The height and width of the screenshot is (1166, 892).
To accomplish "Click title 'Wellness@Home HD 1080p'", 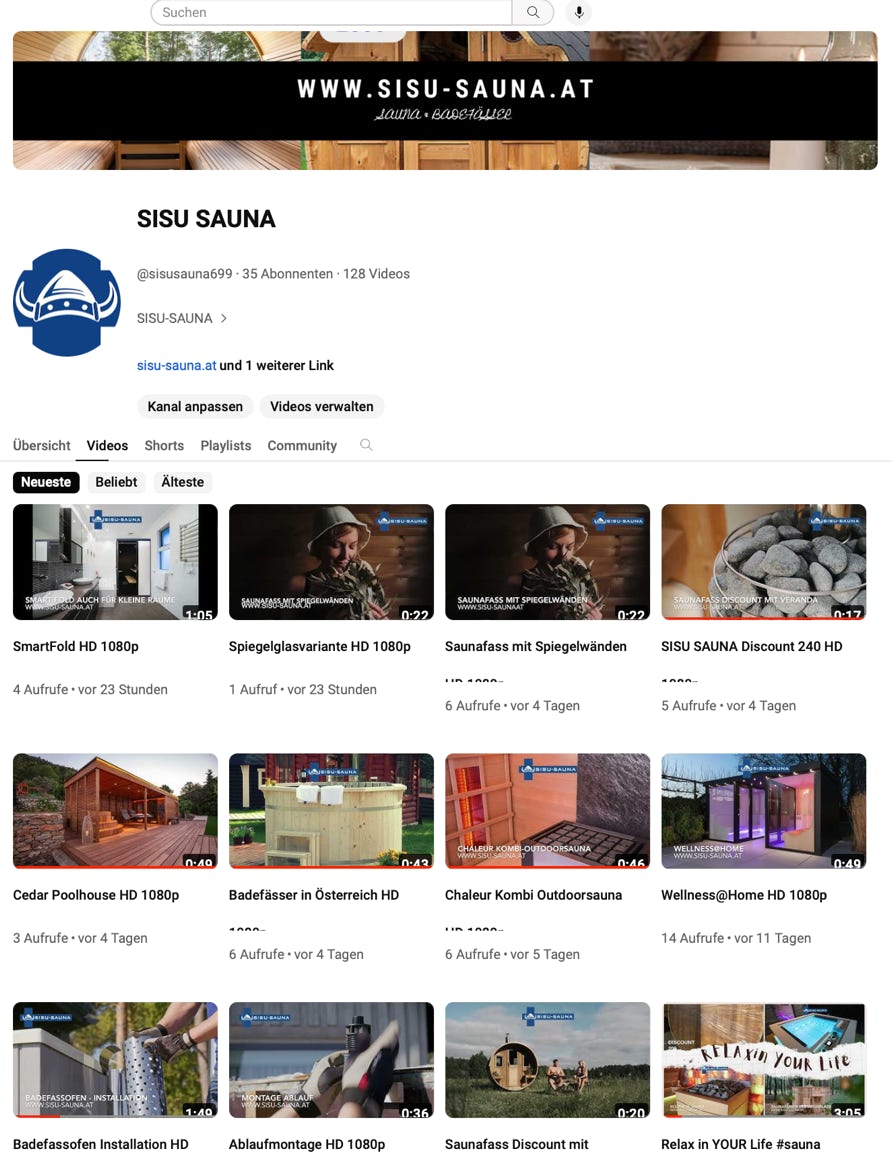I will (744, 895).
